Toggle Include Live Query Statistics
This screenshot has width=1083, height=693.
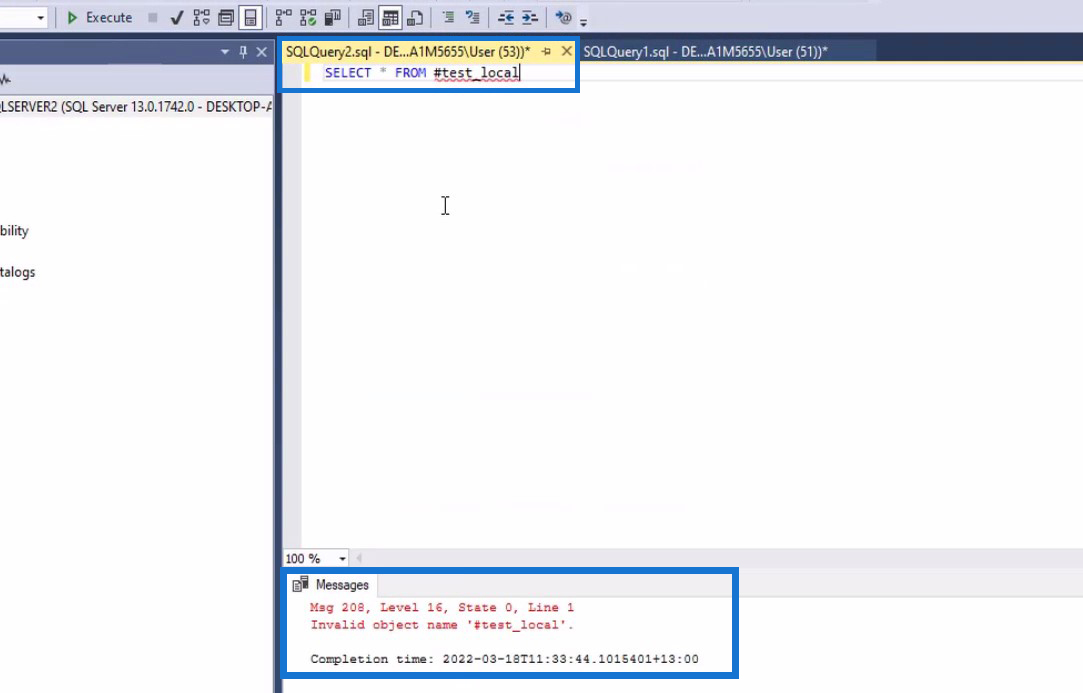308,17
